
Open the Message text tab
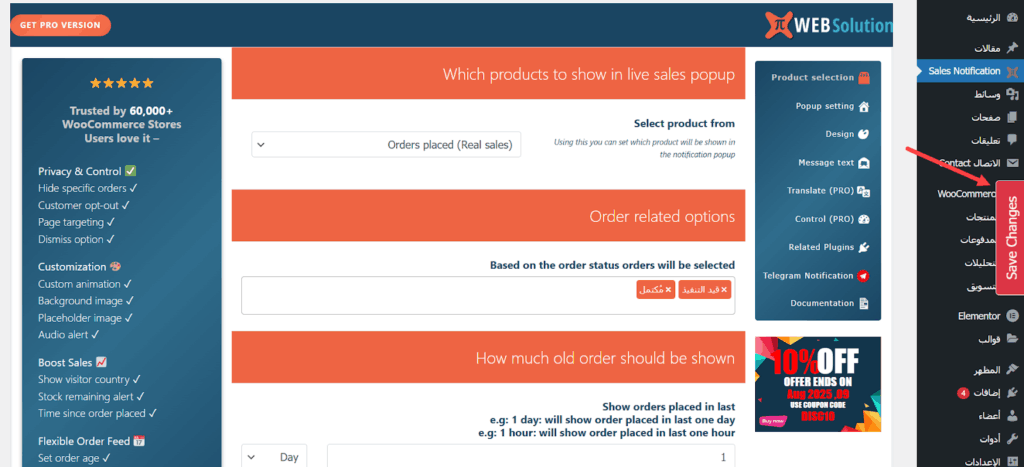click(826, 163)
